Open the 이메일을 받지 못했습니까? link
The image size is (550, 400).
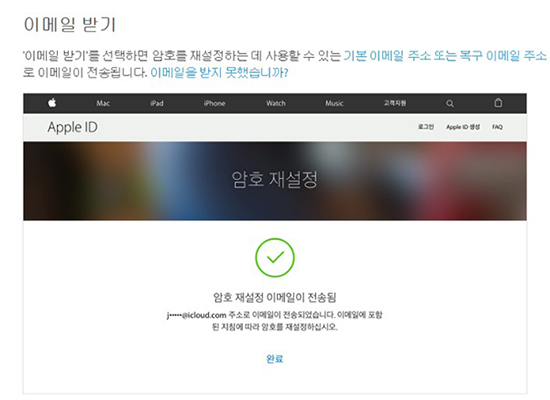[x=219, y=73]
